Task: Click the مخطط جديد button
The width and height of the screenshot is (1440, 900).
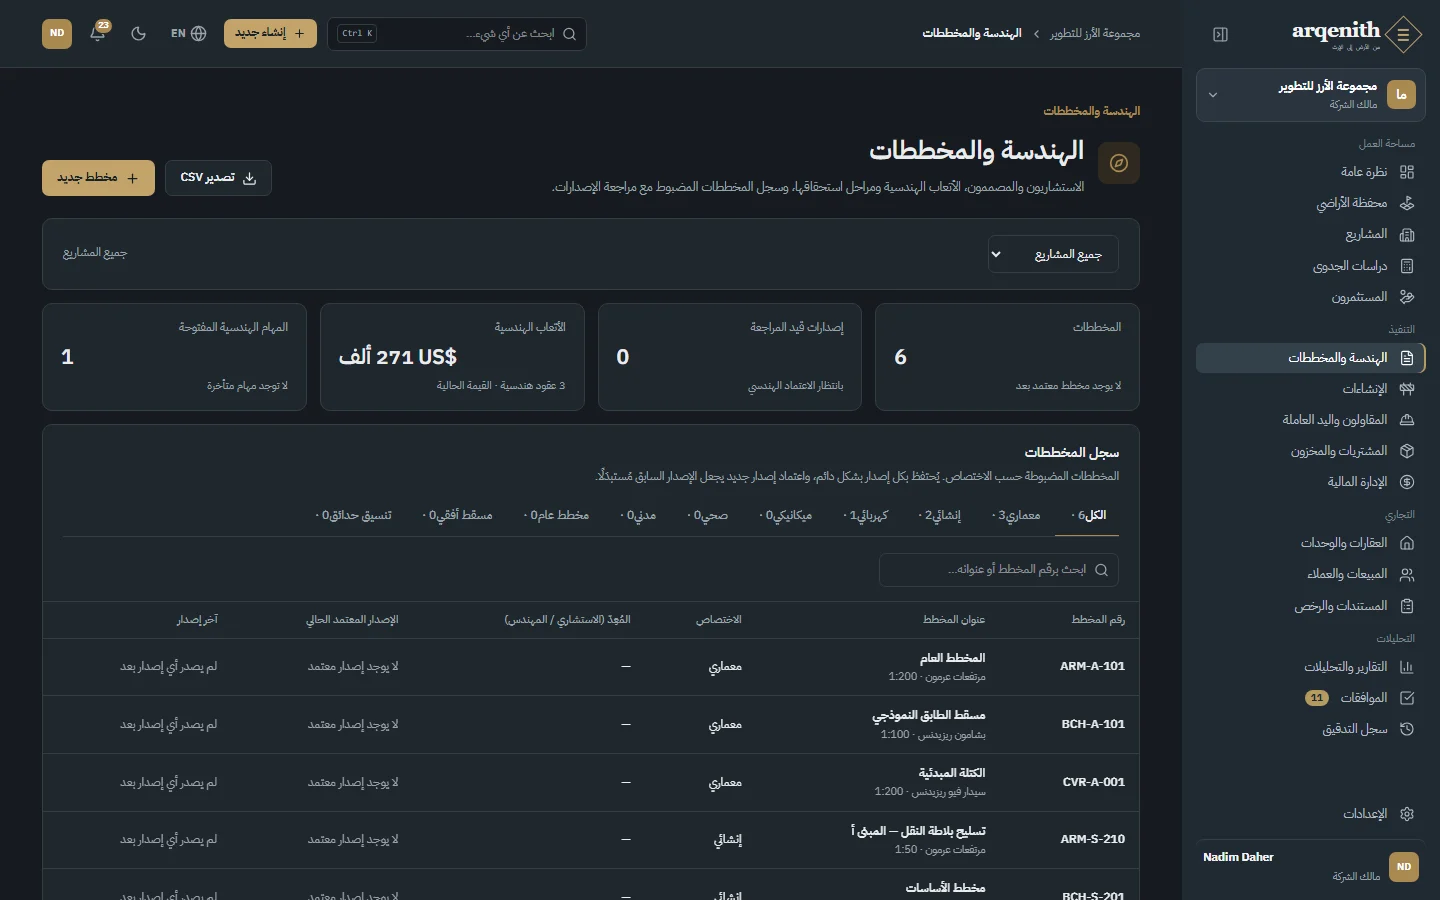Action: [x=98, y=178]
